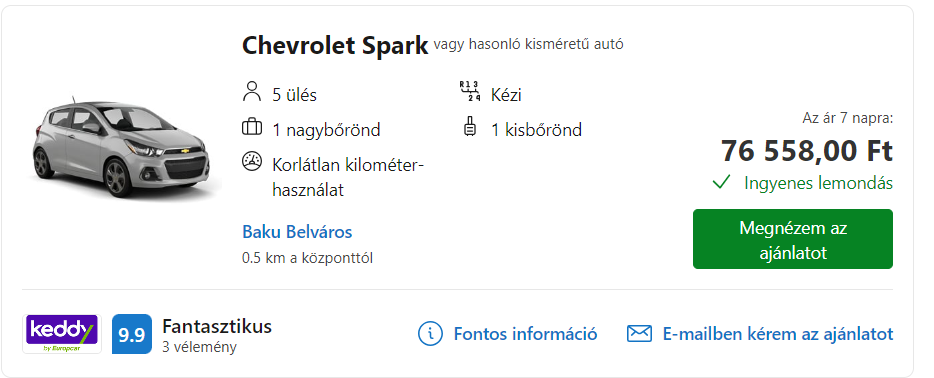Click the 3 vélemény review count
934x378 pixels.
pyautogui.click(x=199, y=347)
